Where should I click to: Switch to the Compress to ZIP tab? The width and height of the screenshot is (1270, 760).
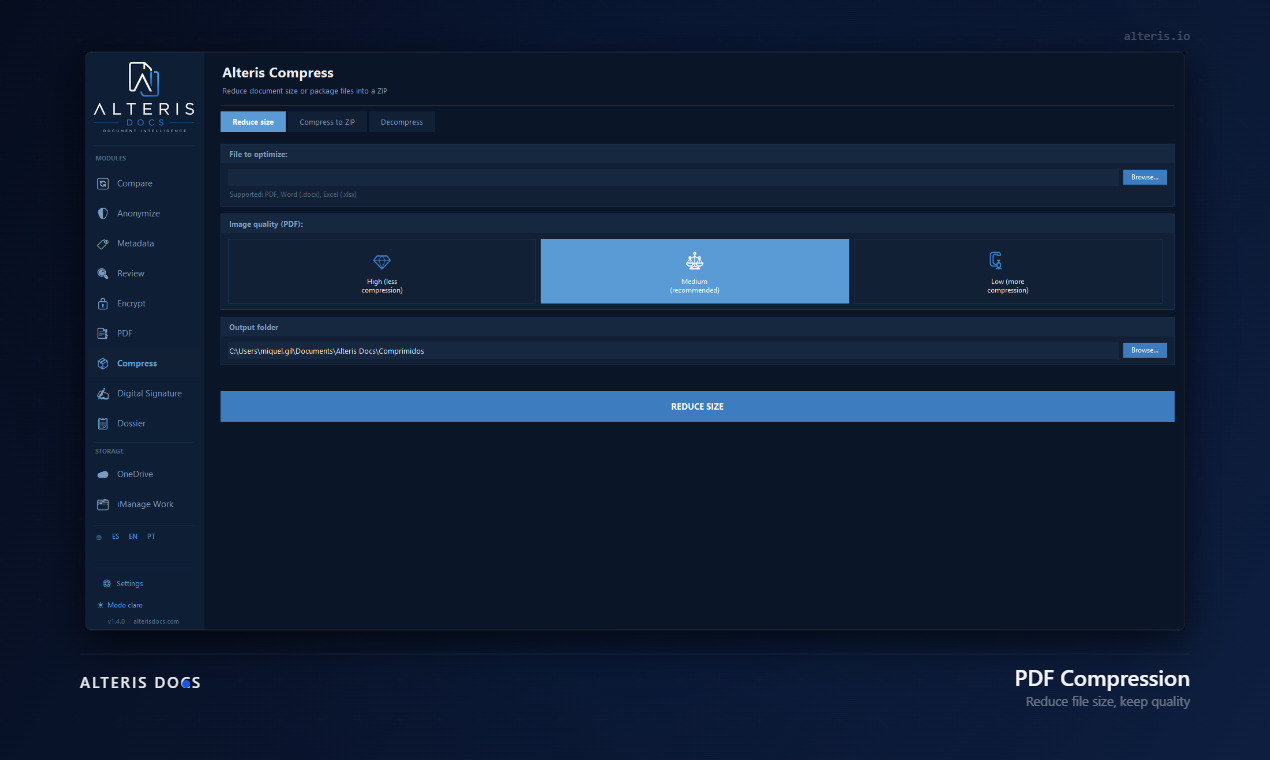327,122
